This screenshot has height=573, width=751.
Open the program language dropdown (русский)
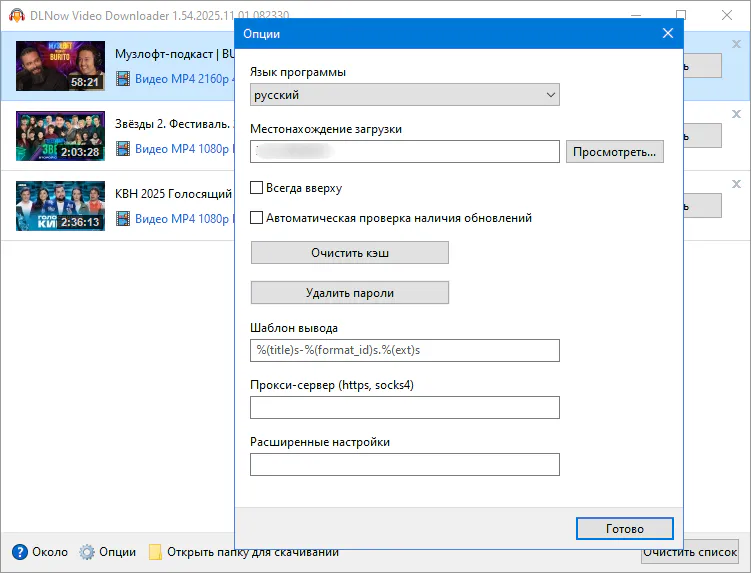click(404, 95)
